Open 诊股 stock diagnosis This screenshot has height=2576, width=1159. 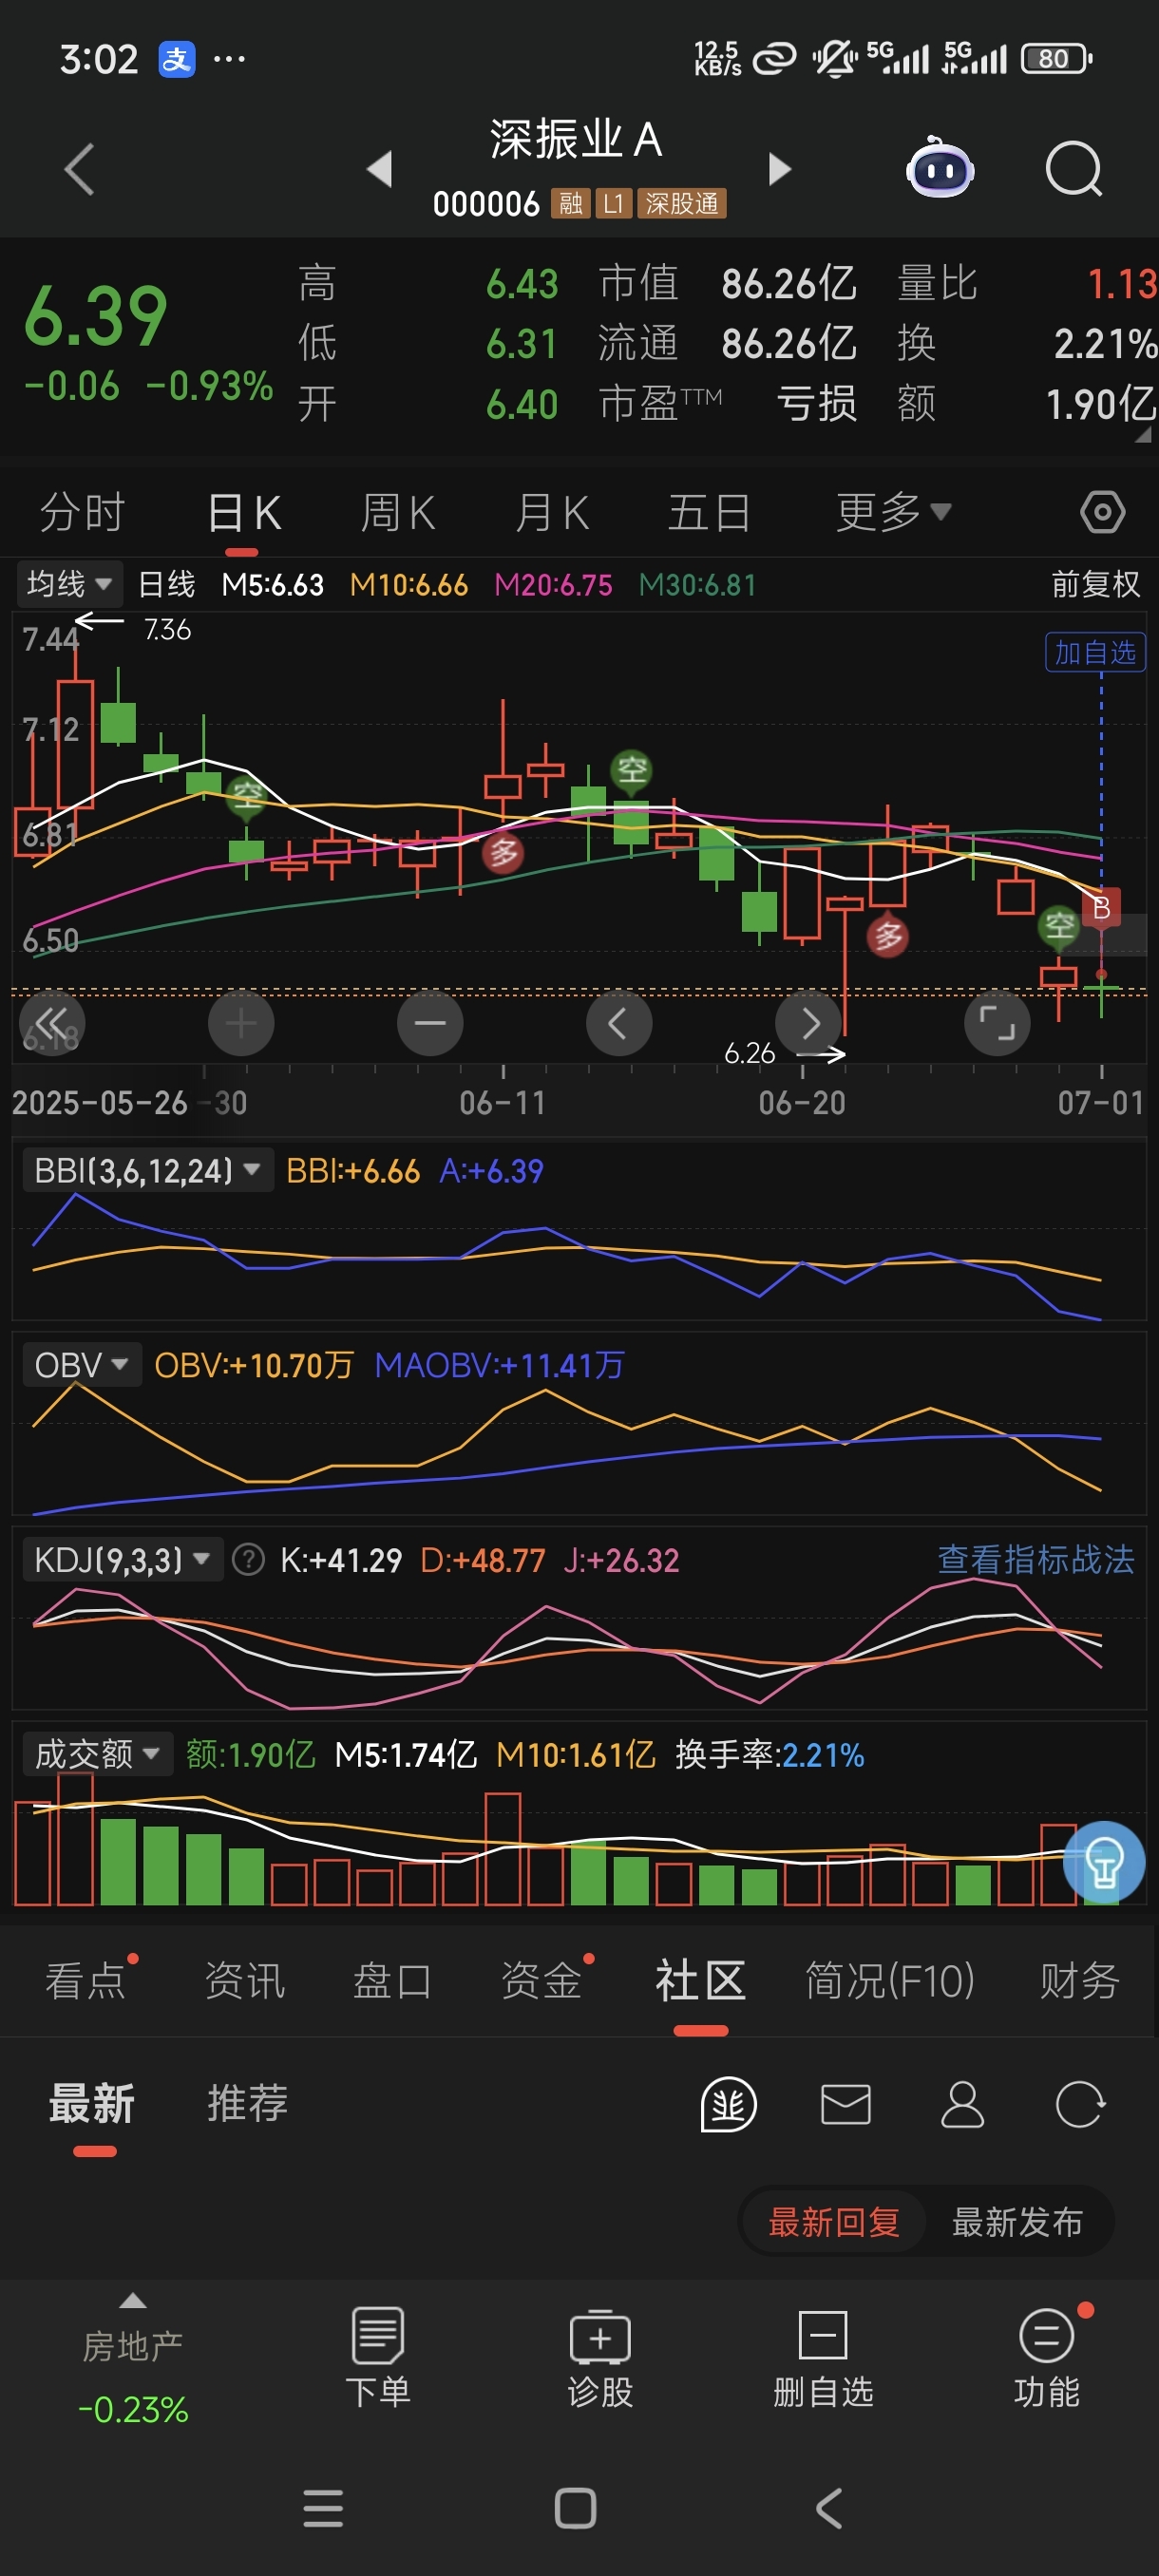click(600, 2357)
